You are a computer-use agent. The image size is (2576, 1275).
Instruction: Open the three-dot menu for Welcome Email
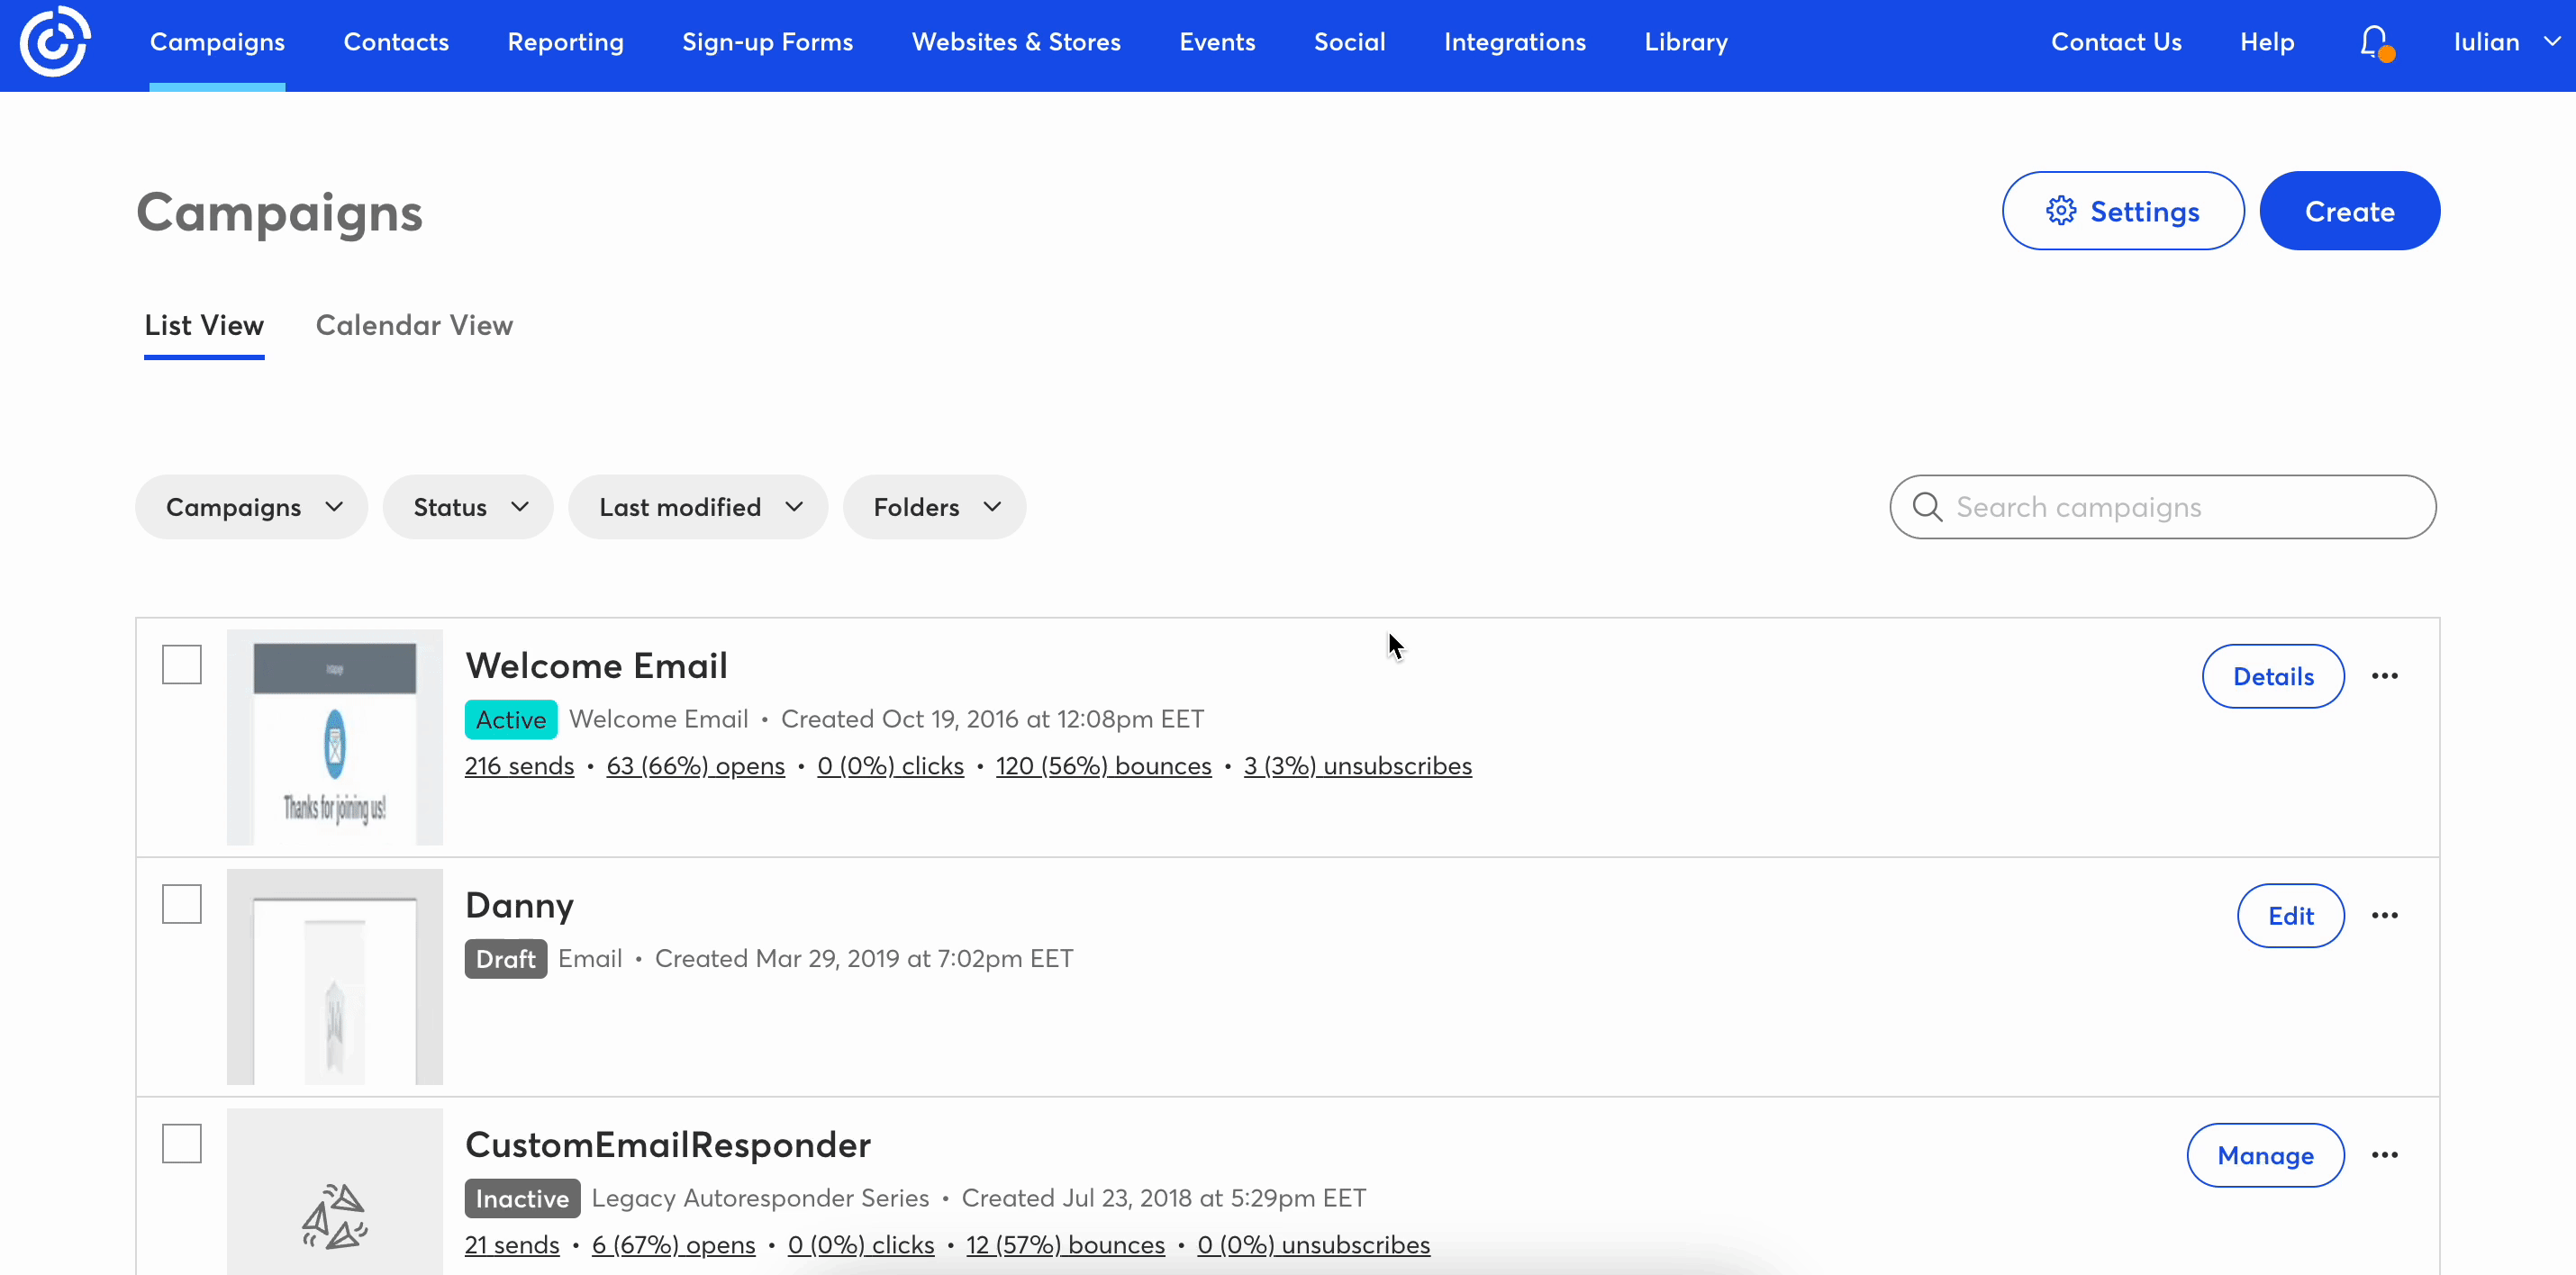click(2384, 676)
